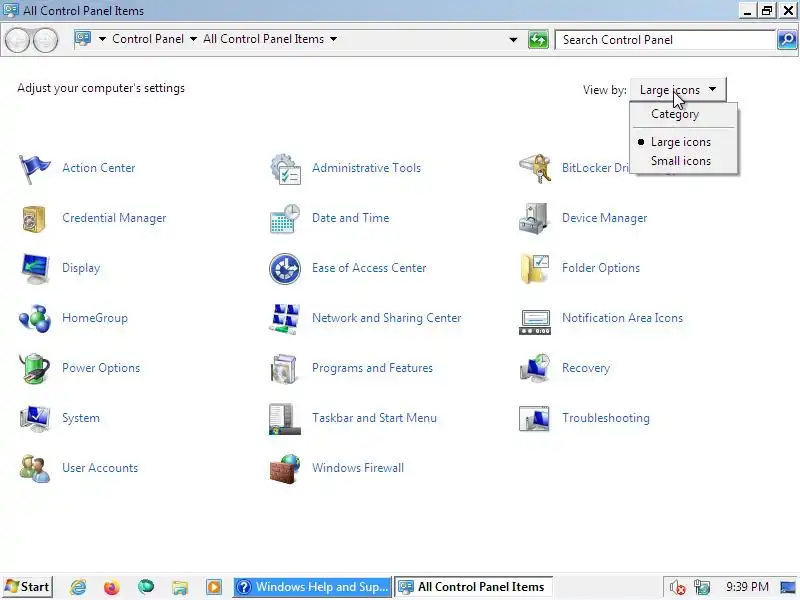The width and height of the screenshot is (800, 600).
Task: Click the Taskbar and Start Menu icon
Action: [284, 419]
